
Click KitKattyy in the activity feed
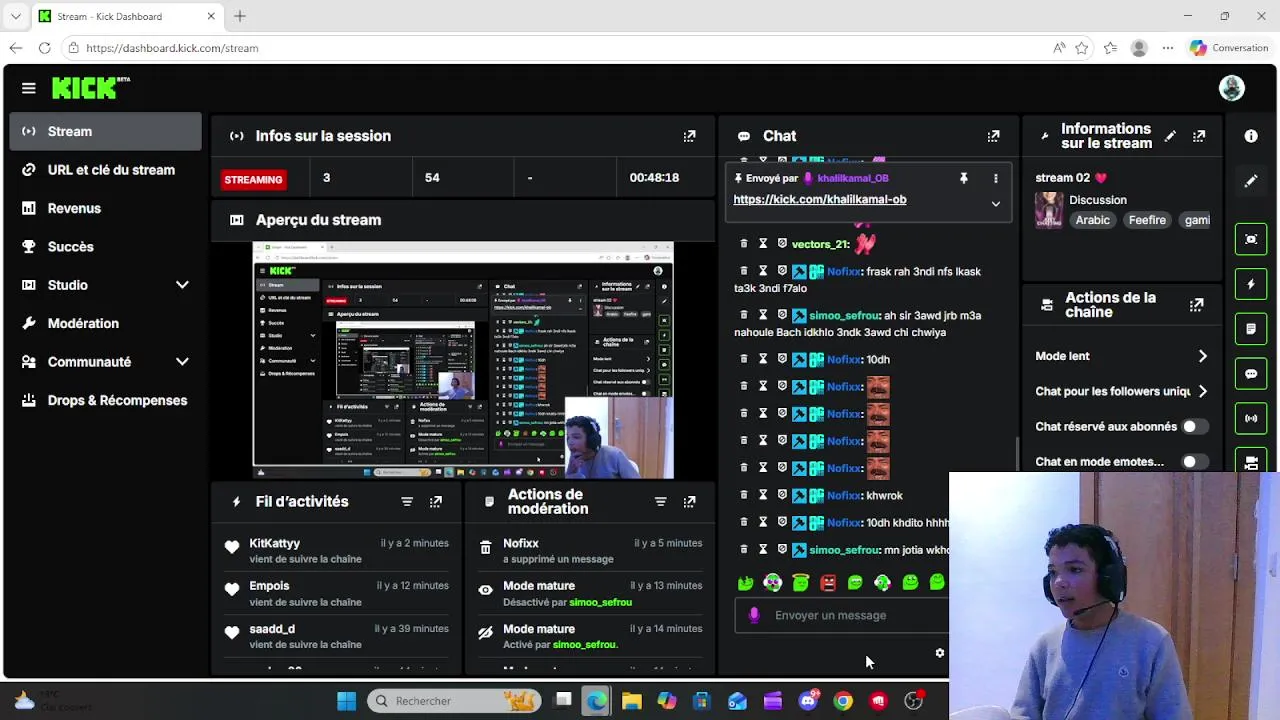275,543
